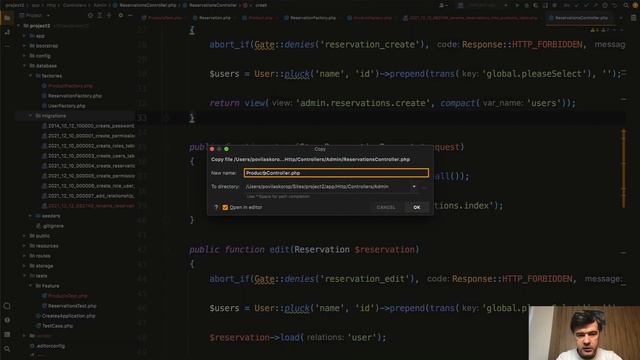
Task: Open the Database tool window icon
Action: [x=633, y=18]
